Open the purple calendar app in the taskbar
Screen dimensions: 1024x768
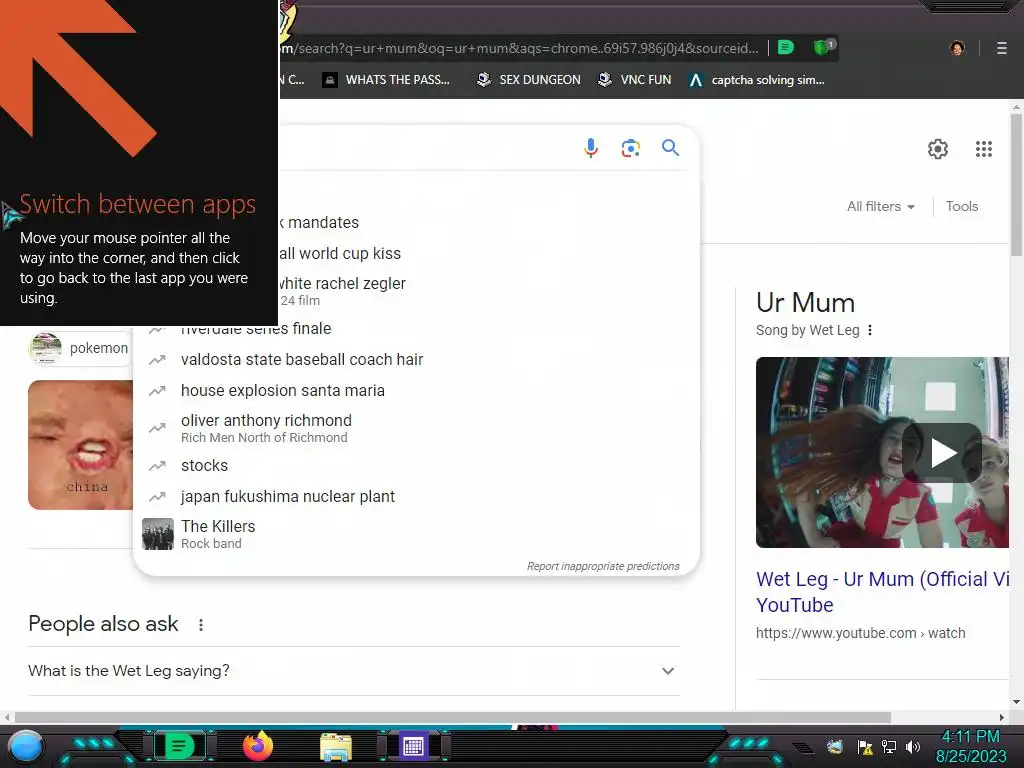[x=413, y=746]
